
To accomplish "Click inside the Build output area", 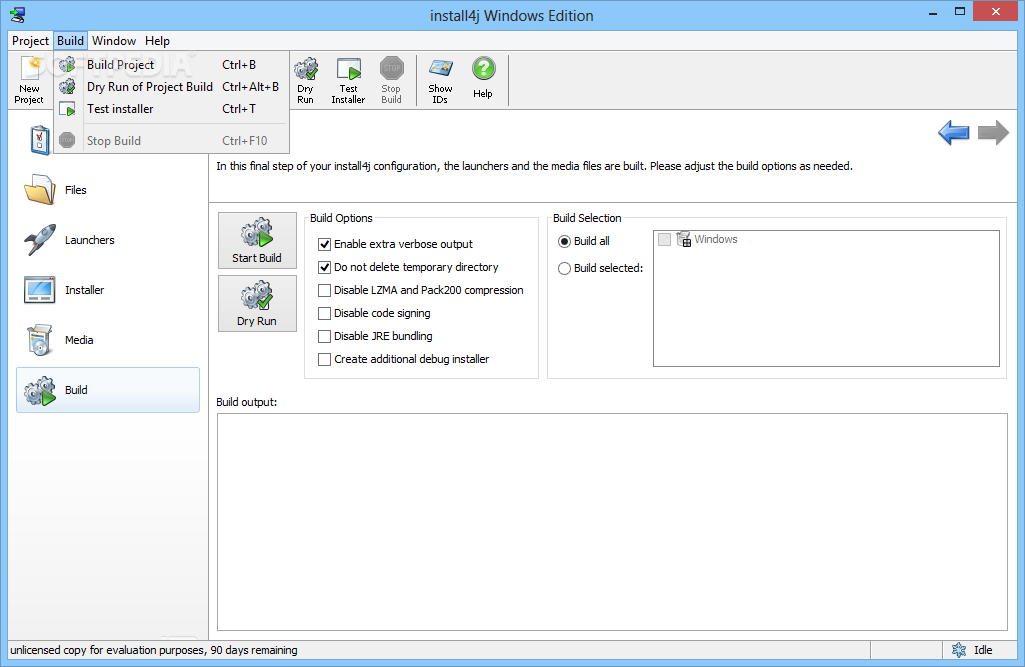I will pyautogui.click(x=612, y=522).
